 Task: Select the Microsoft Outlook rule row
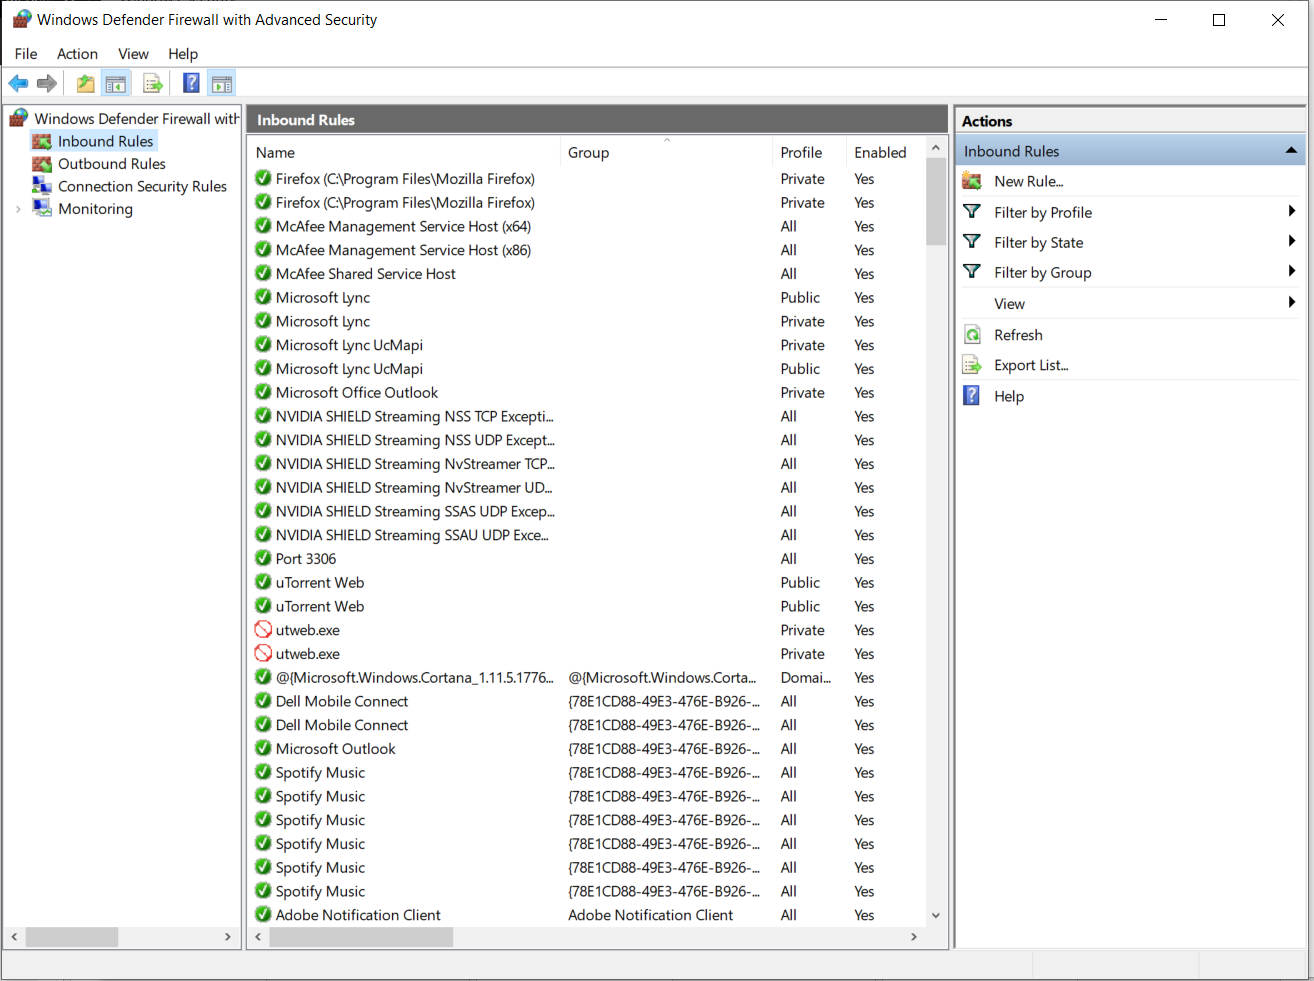coord(587,749)
